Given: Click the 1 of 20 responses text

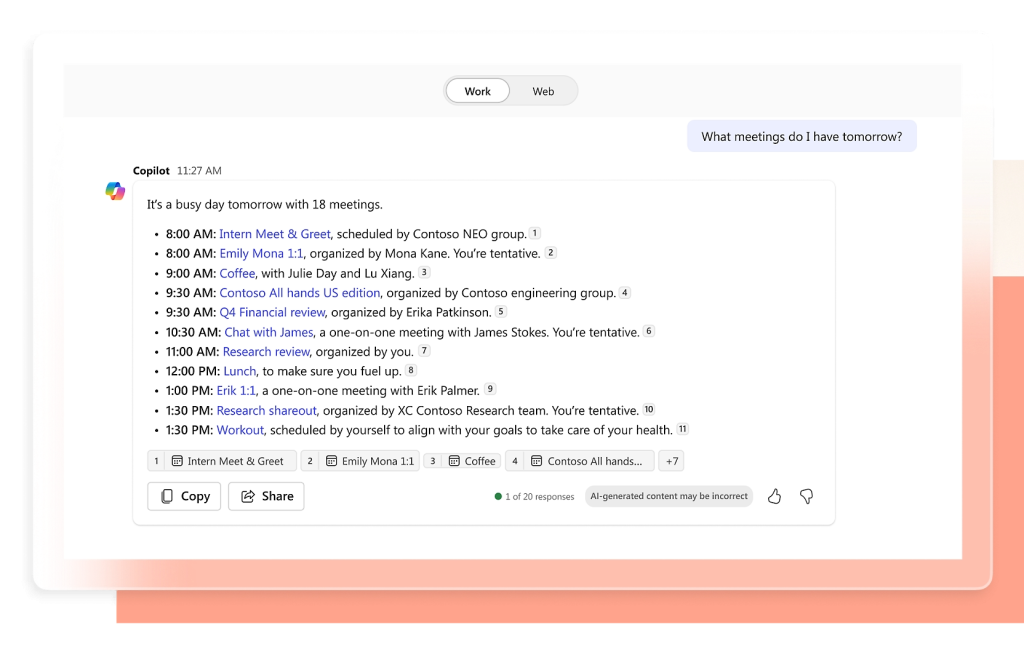Looking at the screenshot, I should click(x=539, y=496).
